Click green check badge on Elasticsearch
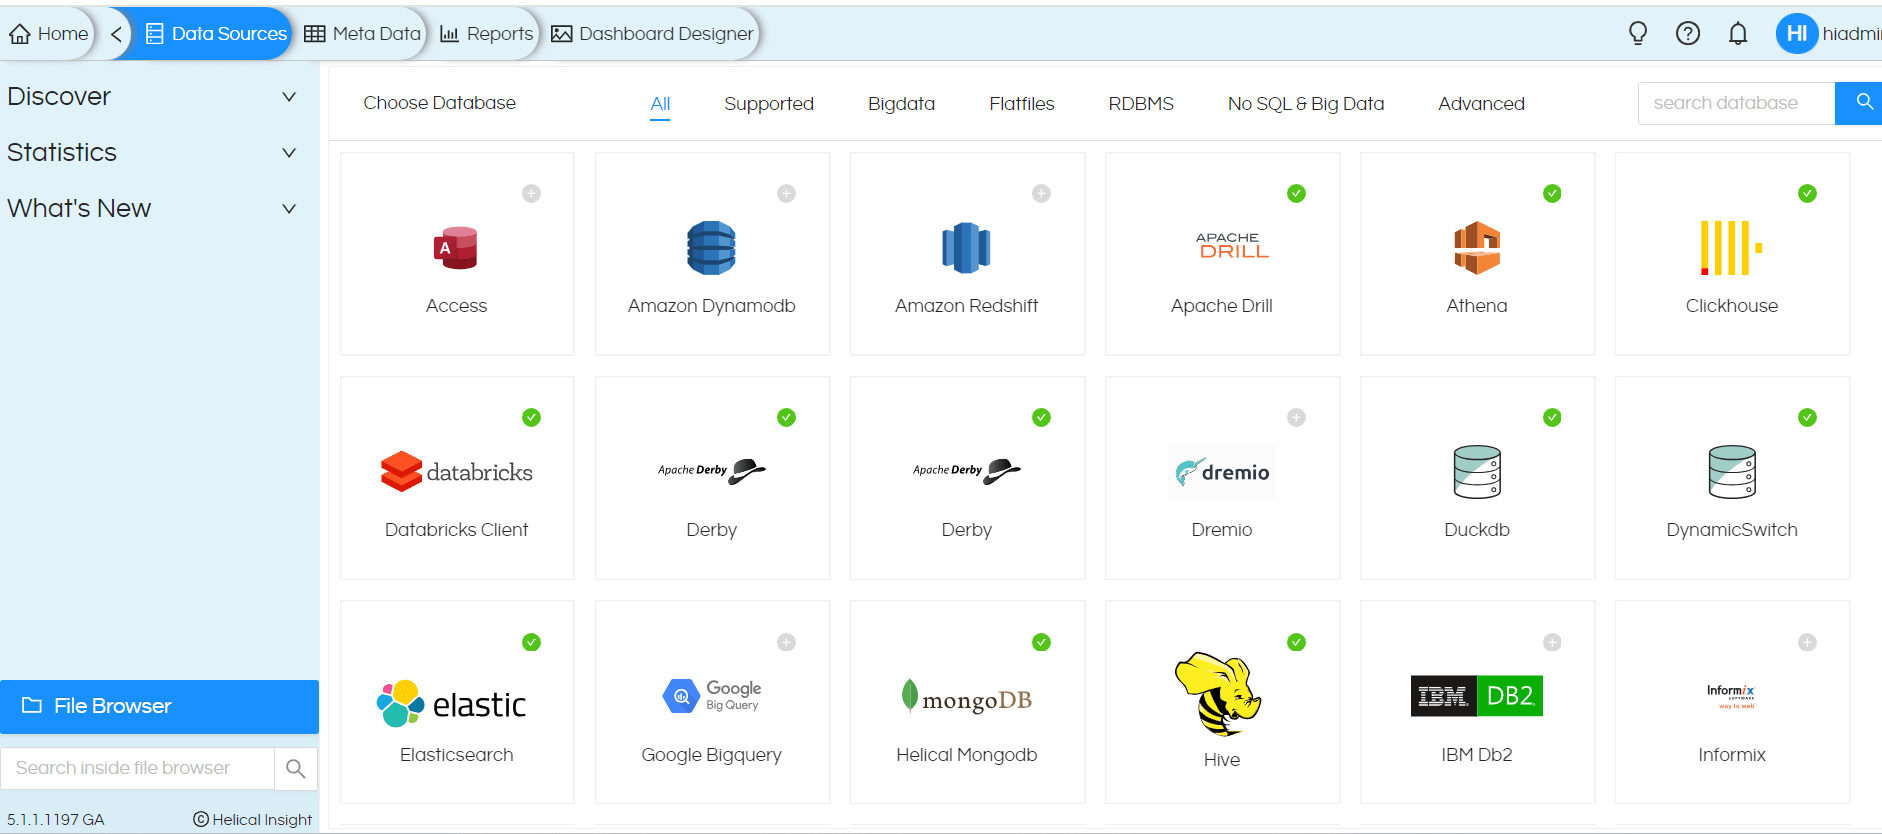 pos(532,642)
